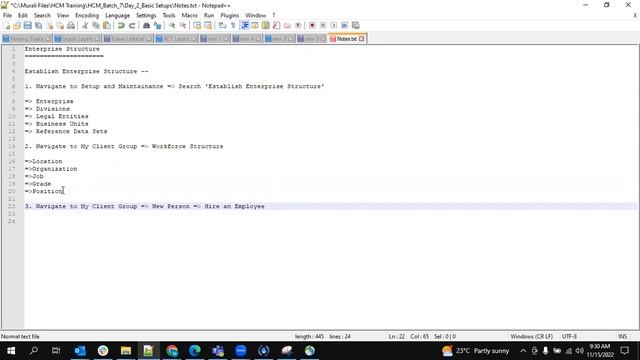This screenshot has width=640, height=360.
Task: Click 'Windows (CR LF)' in the status bar
Action: 531,336
